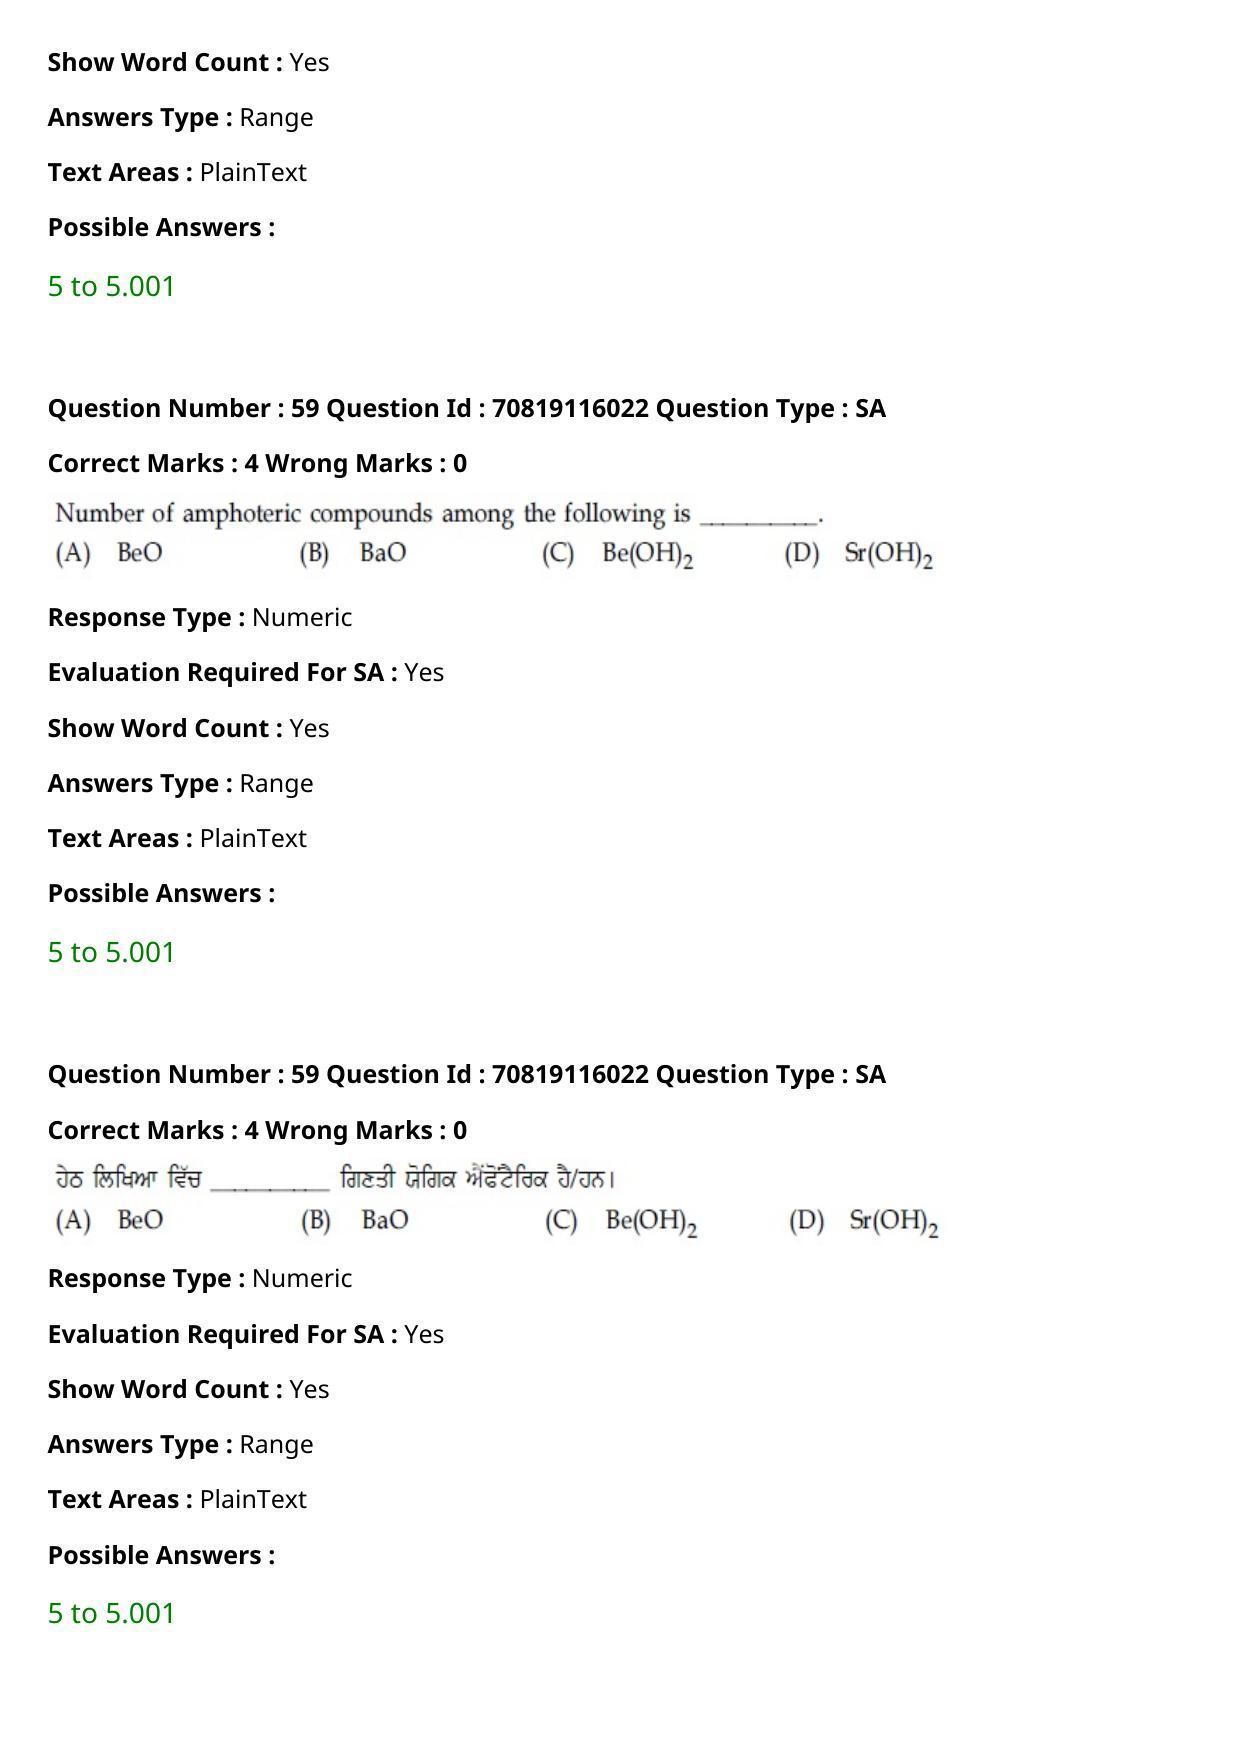The image size is (1240, 1755).
Task: Select option (A) BeO in Punjabi question
Action: click(109, 1220)
